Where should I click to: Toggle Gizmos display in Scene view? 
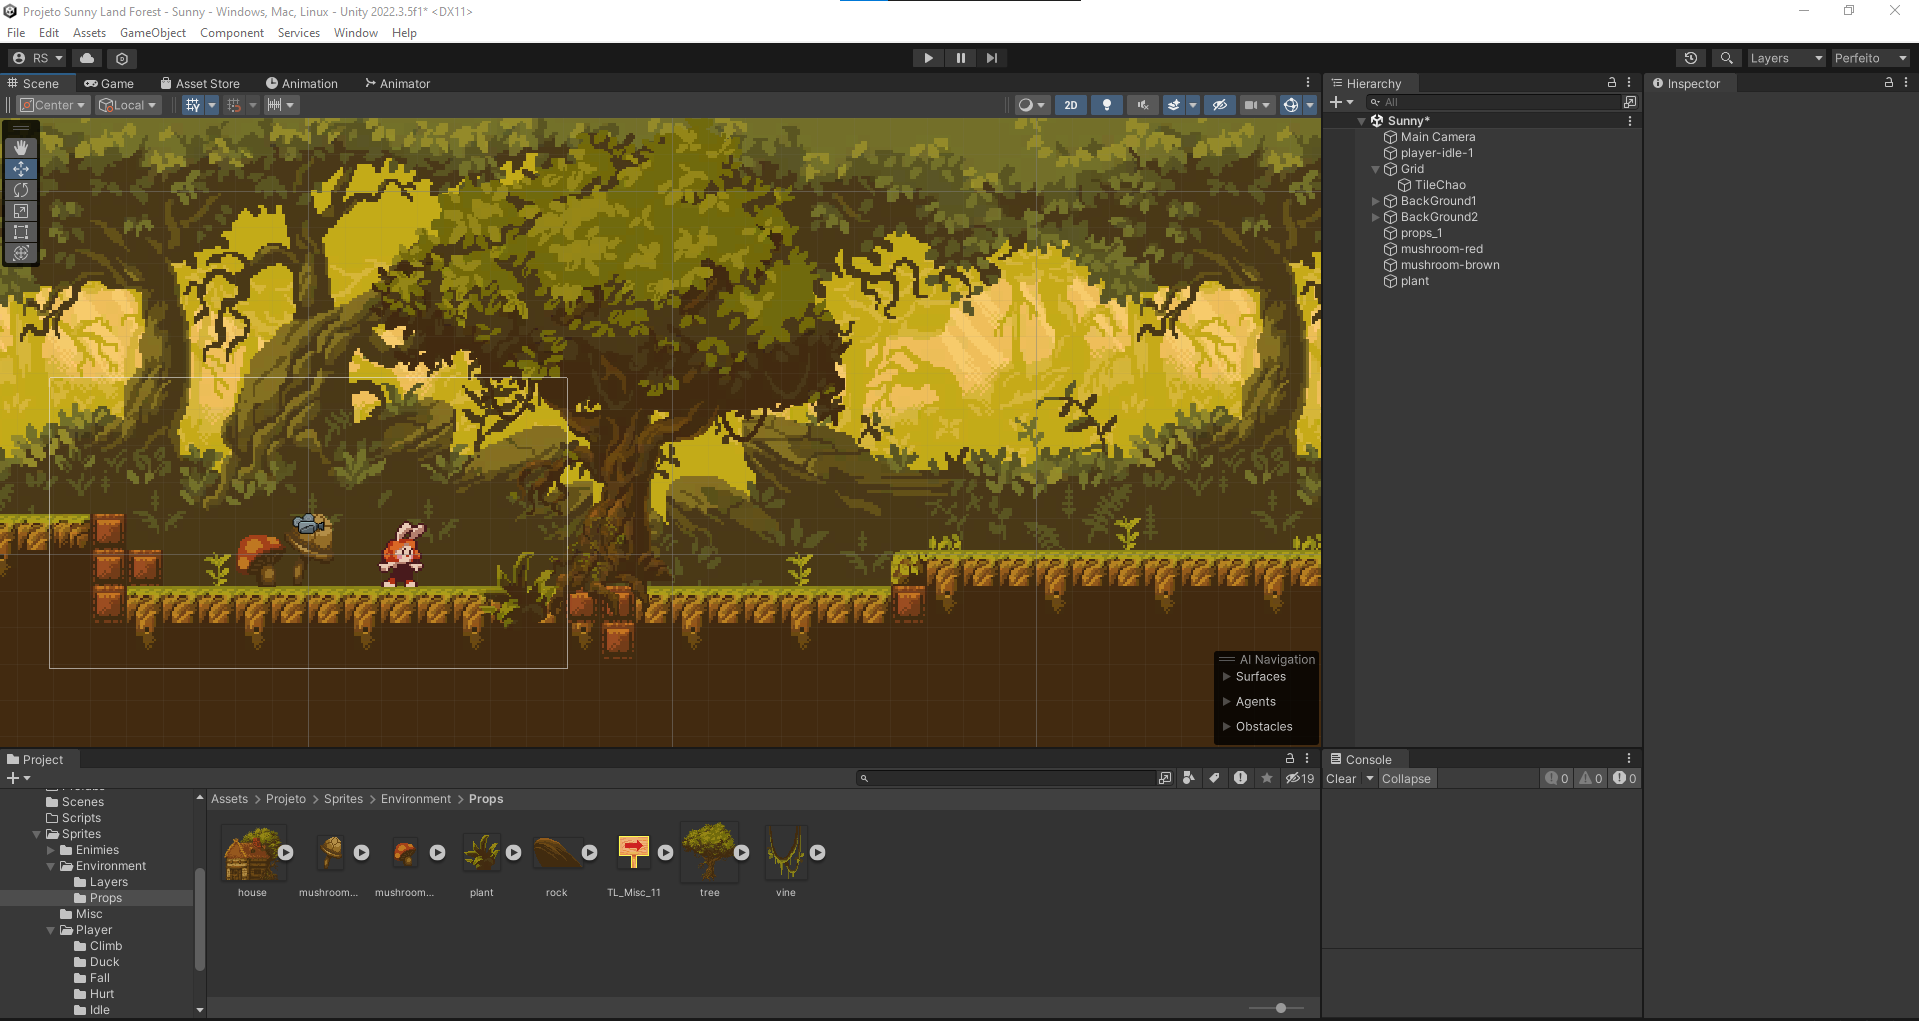tap(1290, 105)
